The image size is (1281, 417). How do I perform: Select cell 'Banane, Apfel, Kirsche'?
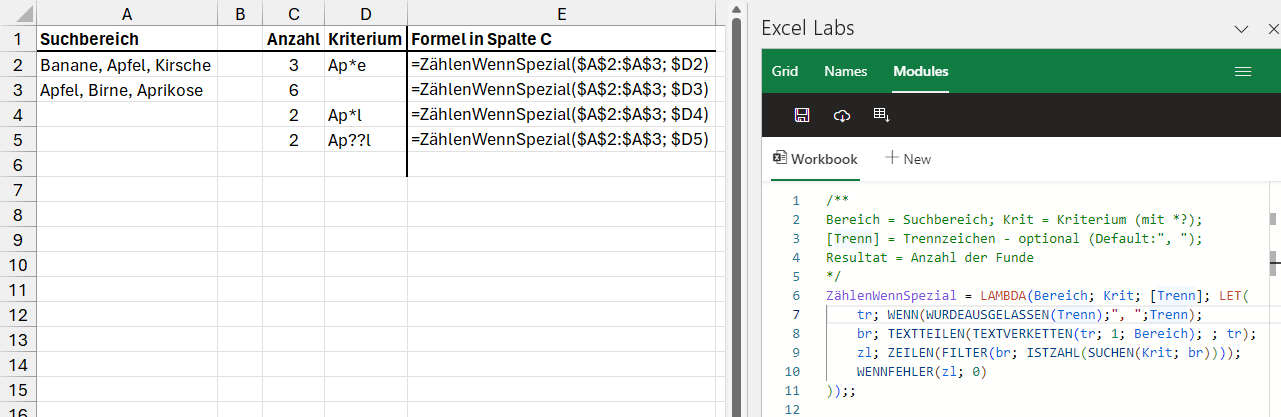(127, 65)
